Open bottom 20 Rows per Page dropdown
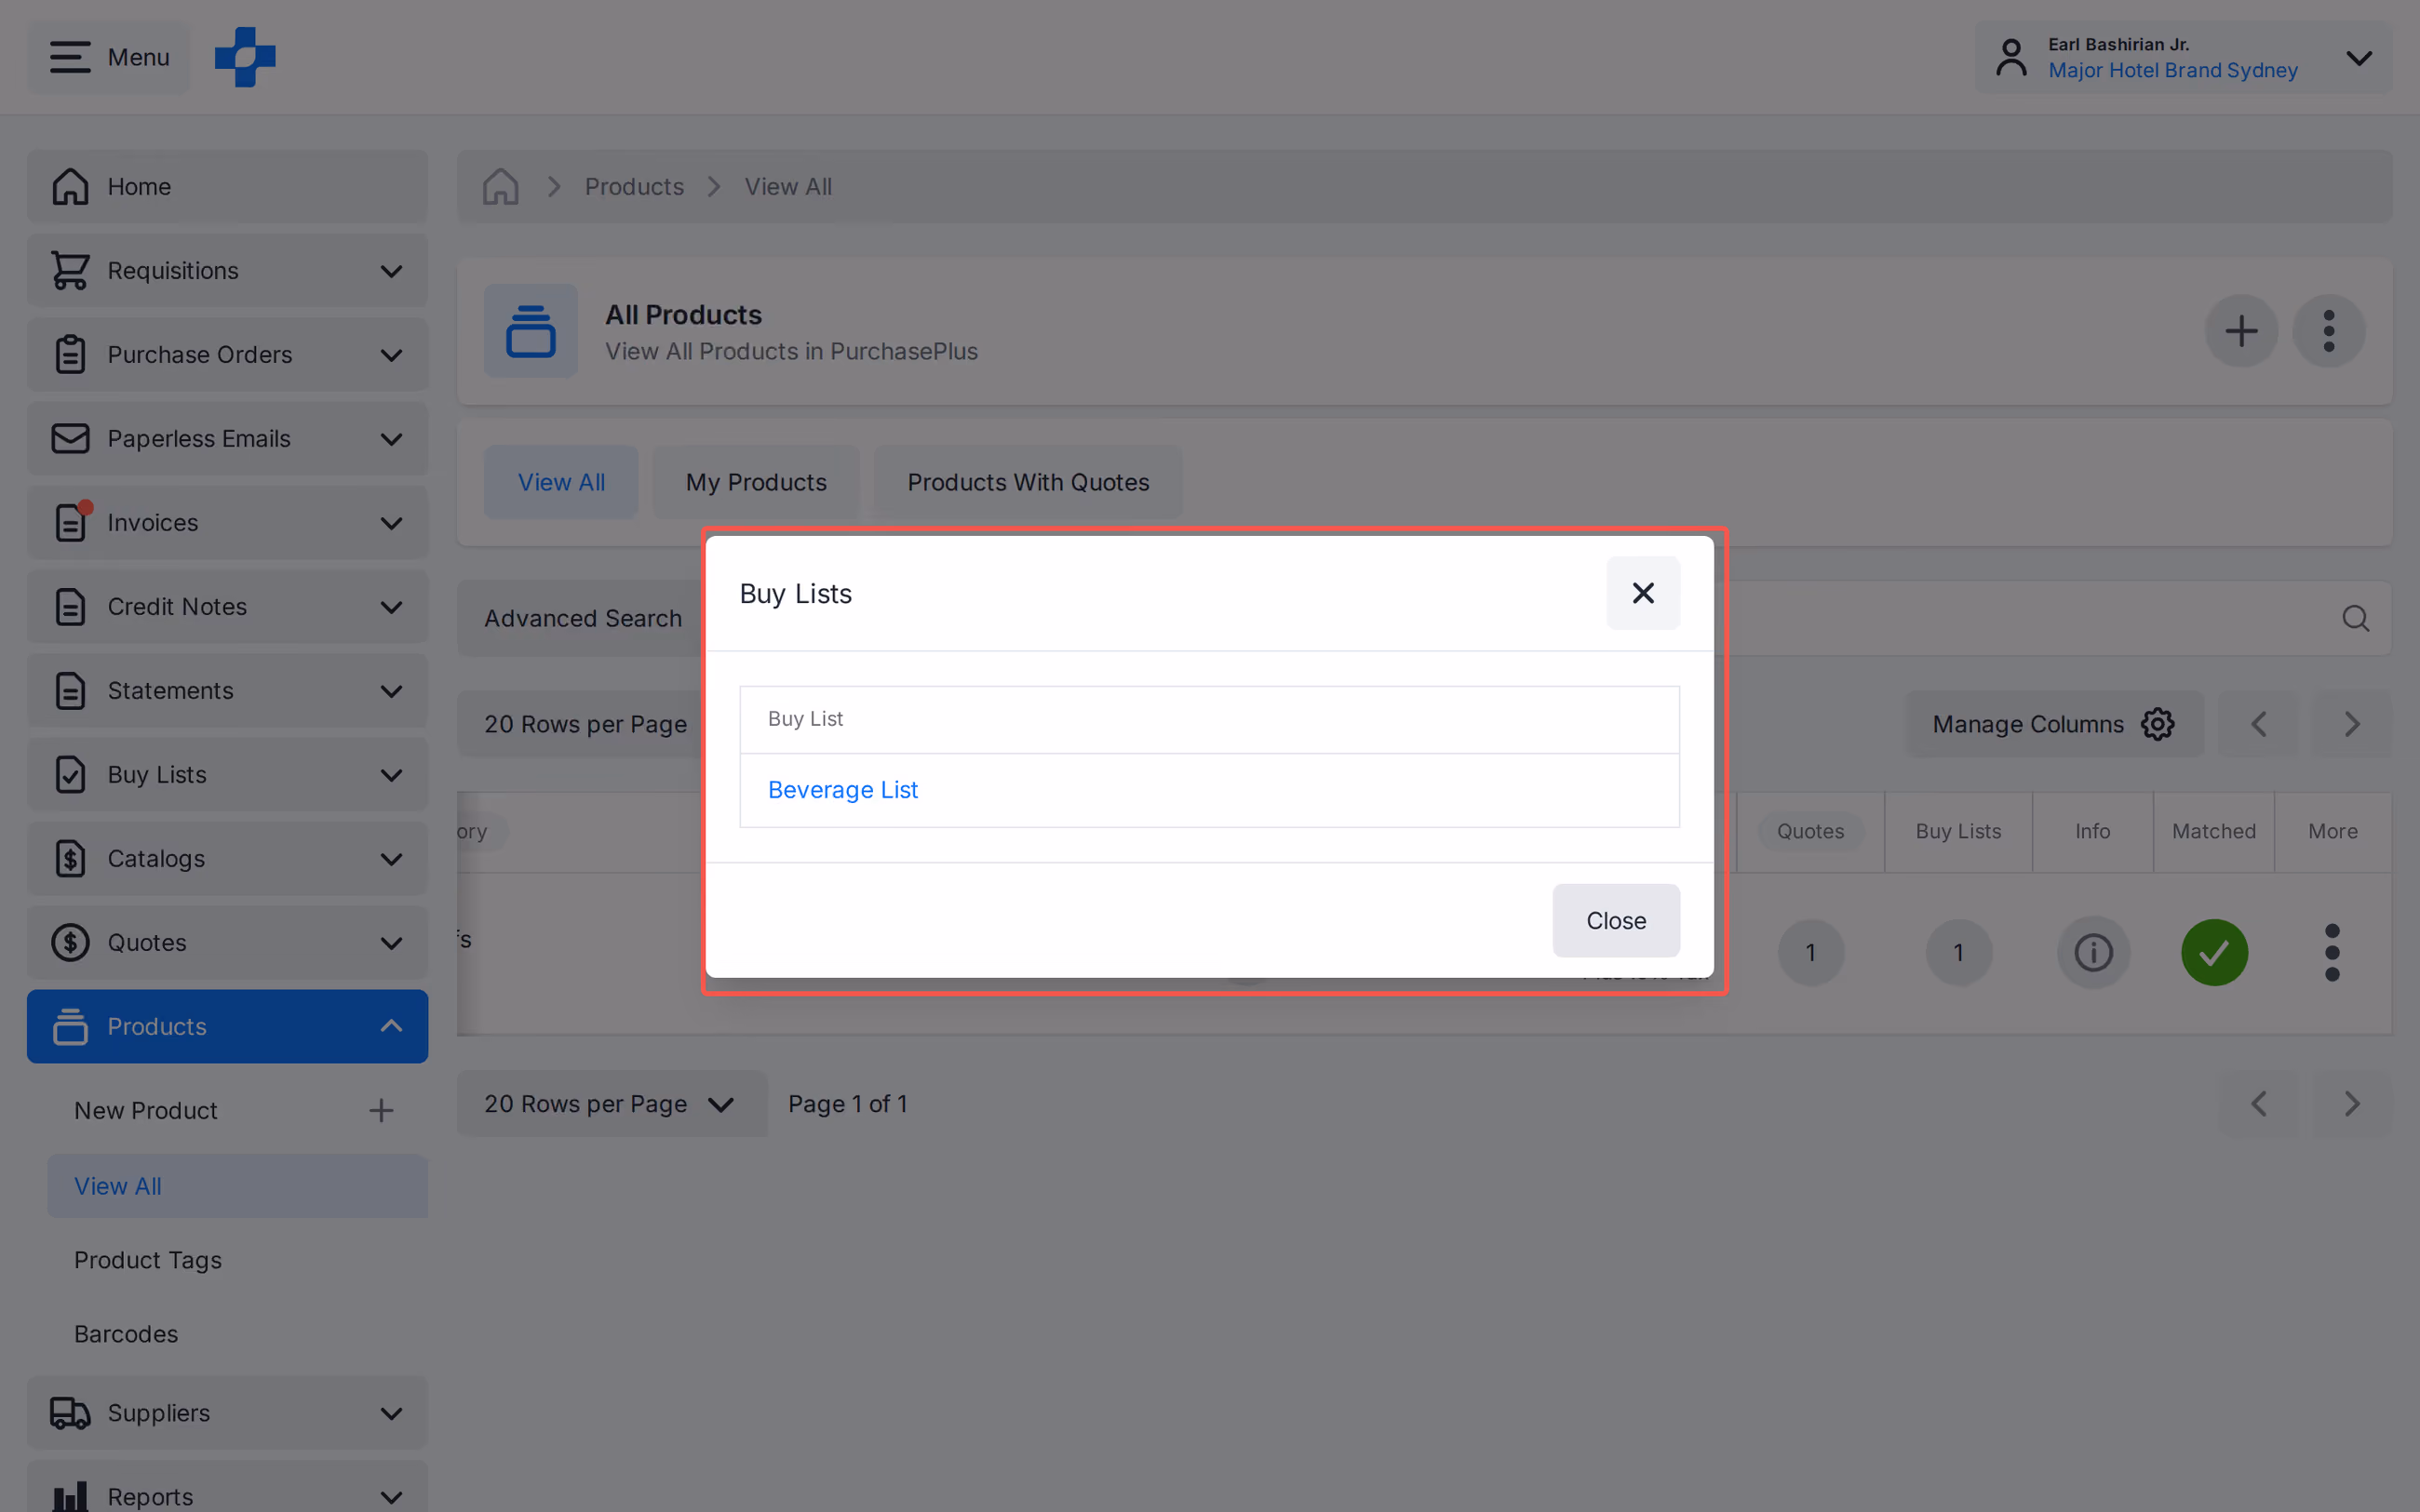The height and width of the screenshot is (1512, 2420). [612, 1104]
